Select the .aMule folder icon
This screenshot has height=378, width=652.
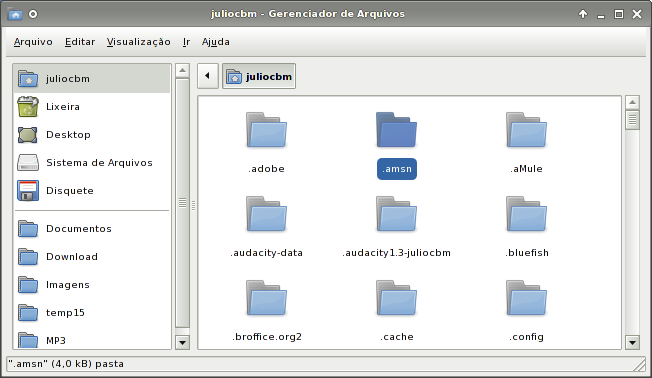coord(526,130)
